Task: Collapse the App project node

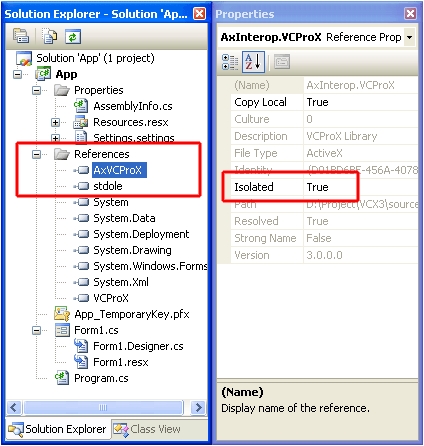Action: click(x=17, y=74)
